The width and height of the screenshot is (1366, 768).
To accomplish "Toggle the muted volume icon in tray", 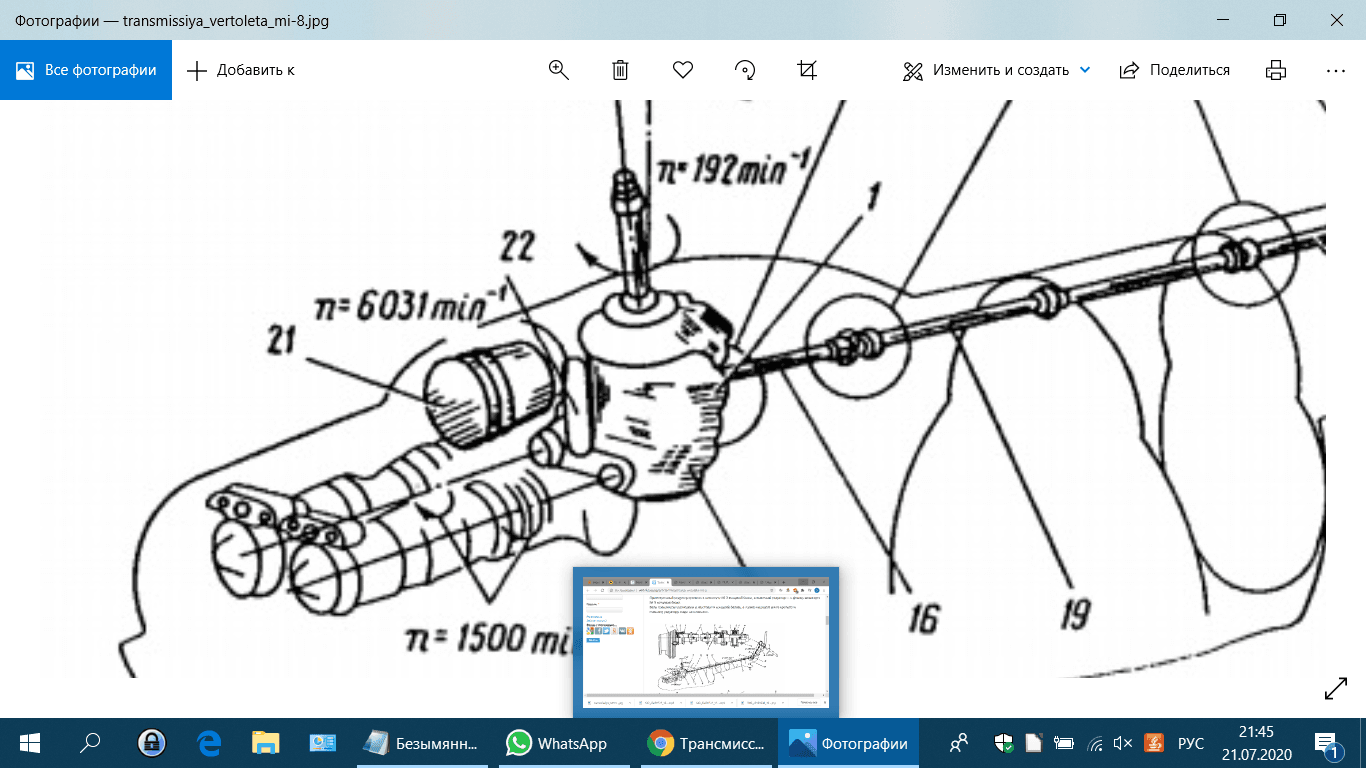I will (x=1123, y=743).
